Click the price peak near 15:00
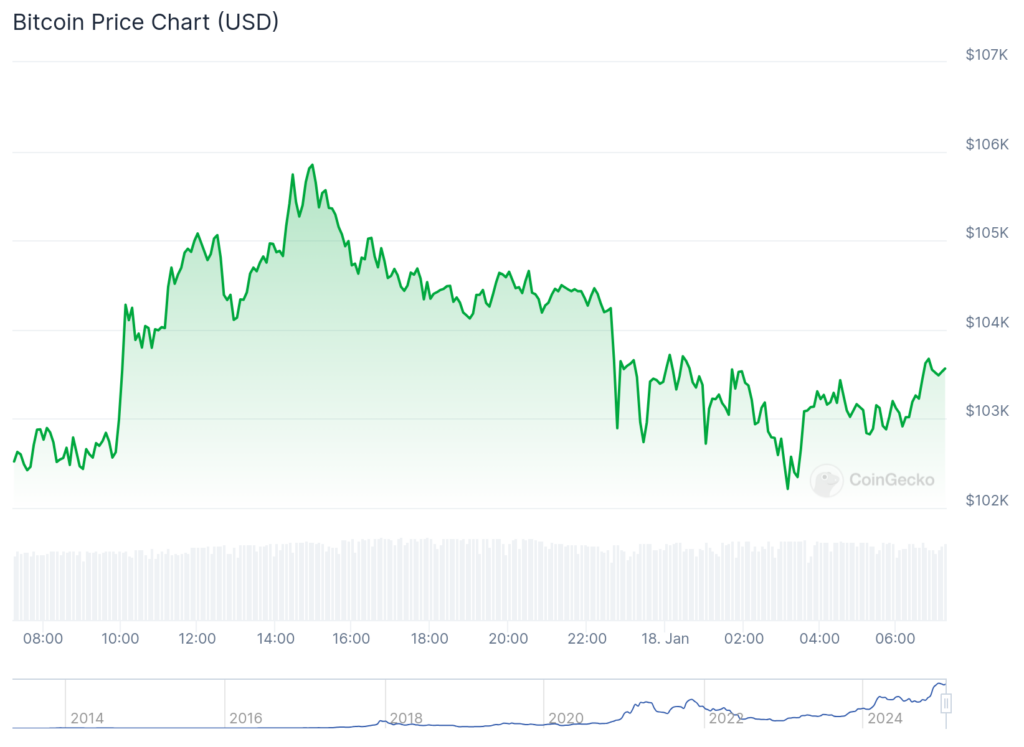 312,165
